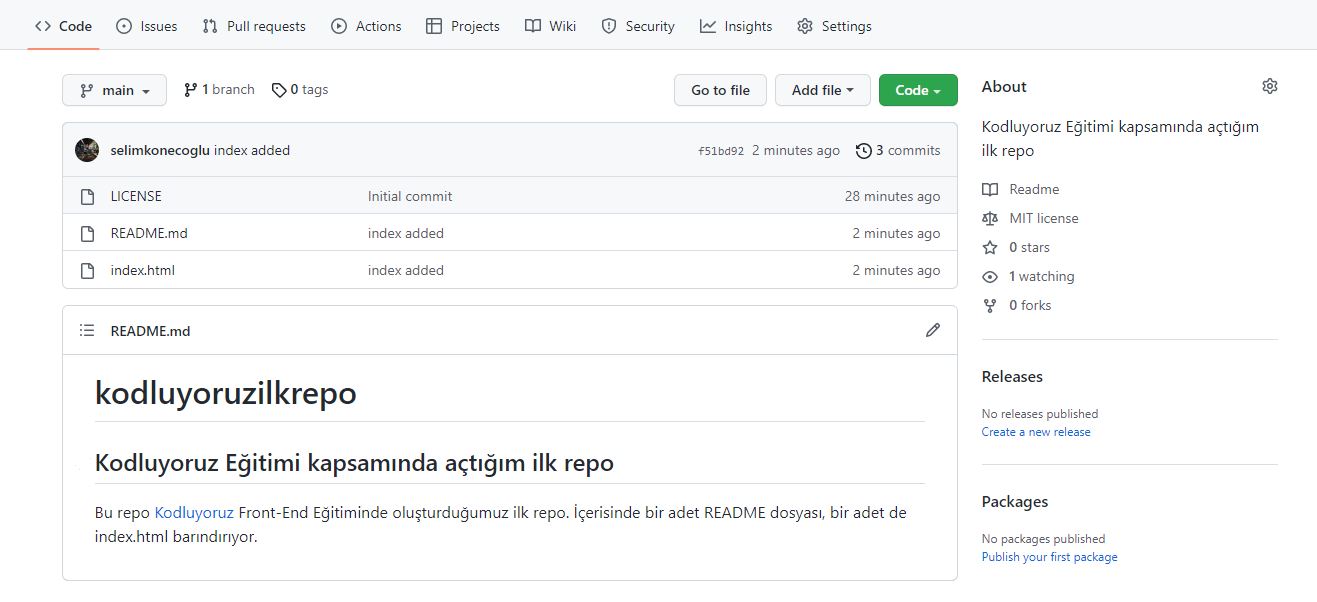
Task: Click the Go to file button
Action: click(719, 89)
